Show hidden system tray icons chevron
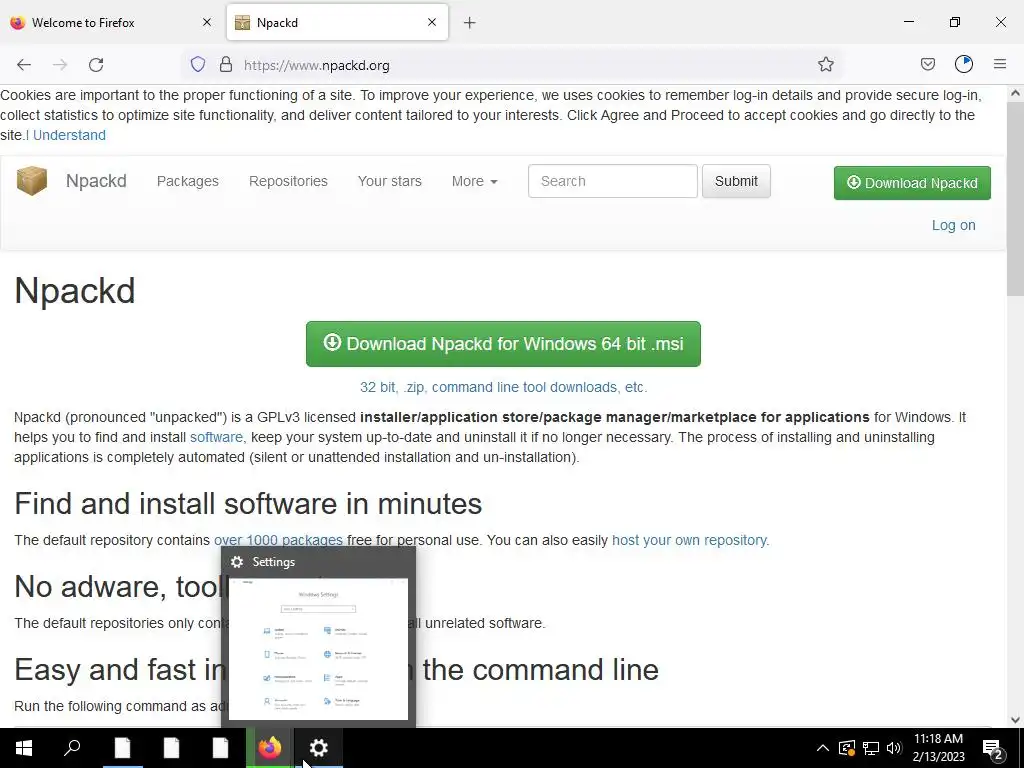This screenshot has width=1024, height=768. pos(823,748)
